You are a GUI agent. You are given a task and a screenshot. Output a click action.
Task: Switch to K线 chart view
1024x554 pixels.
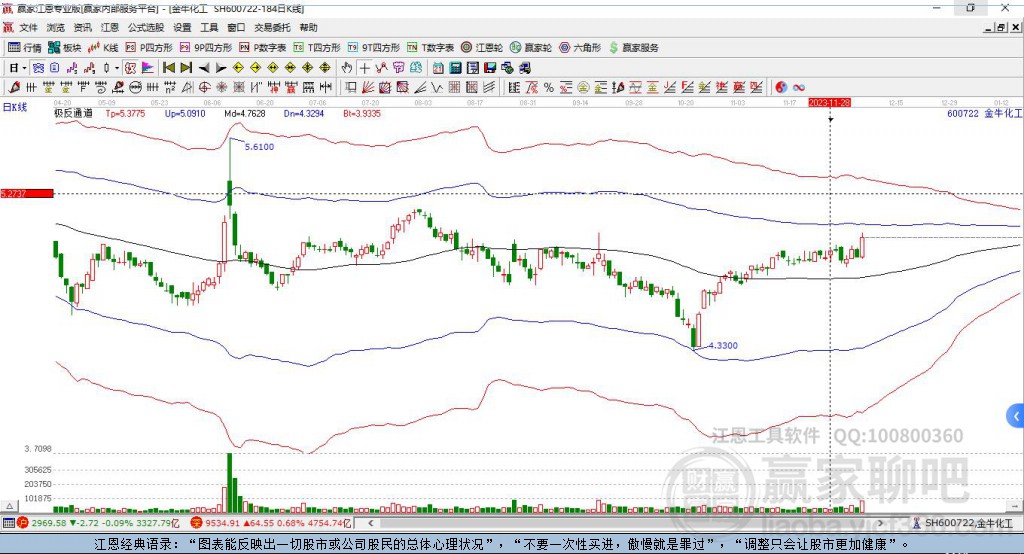point(103,48)
